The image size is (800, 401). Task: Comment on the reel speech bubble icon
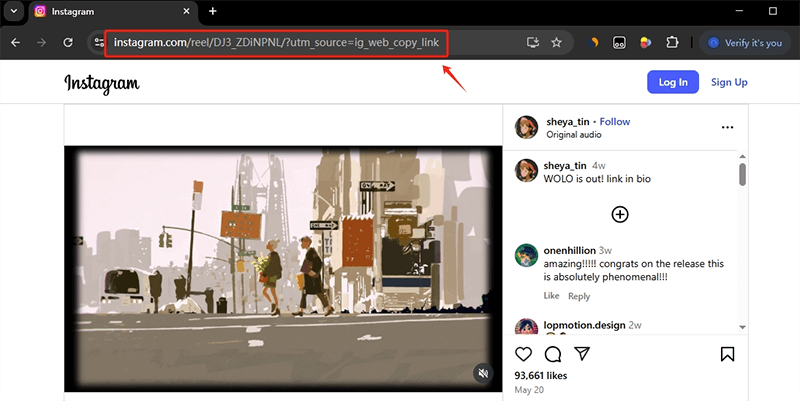tap(553, 354)
